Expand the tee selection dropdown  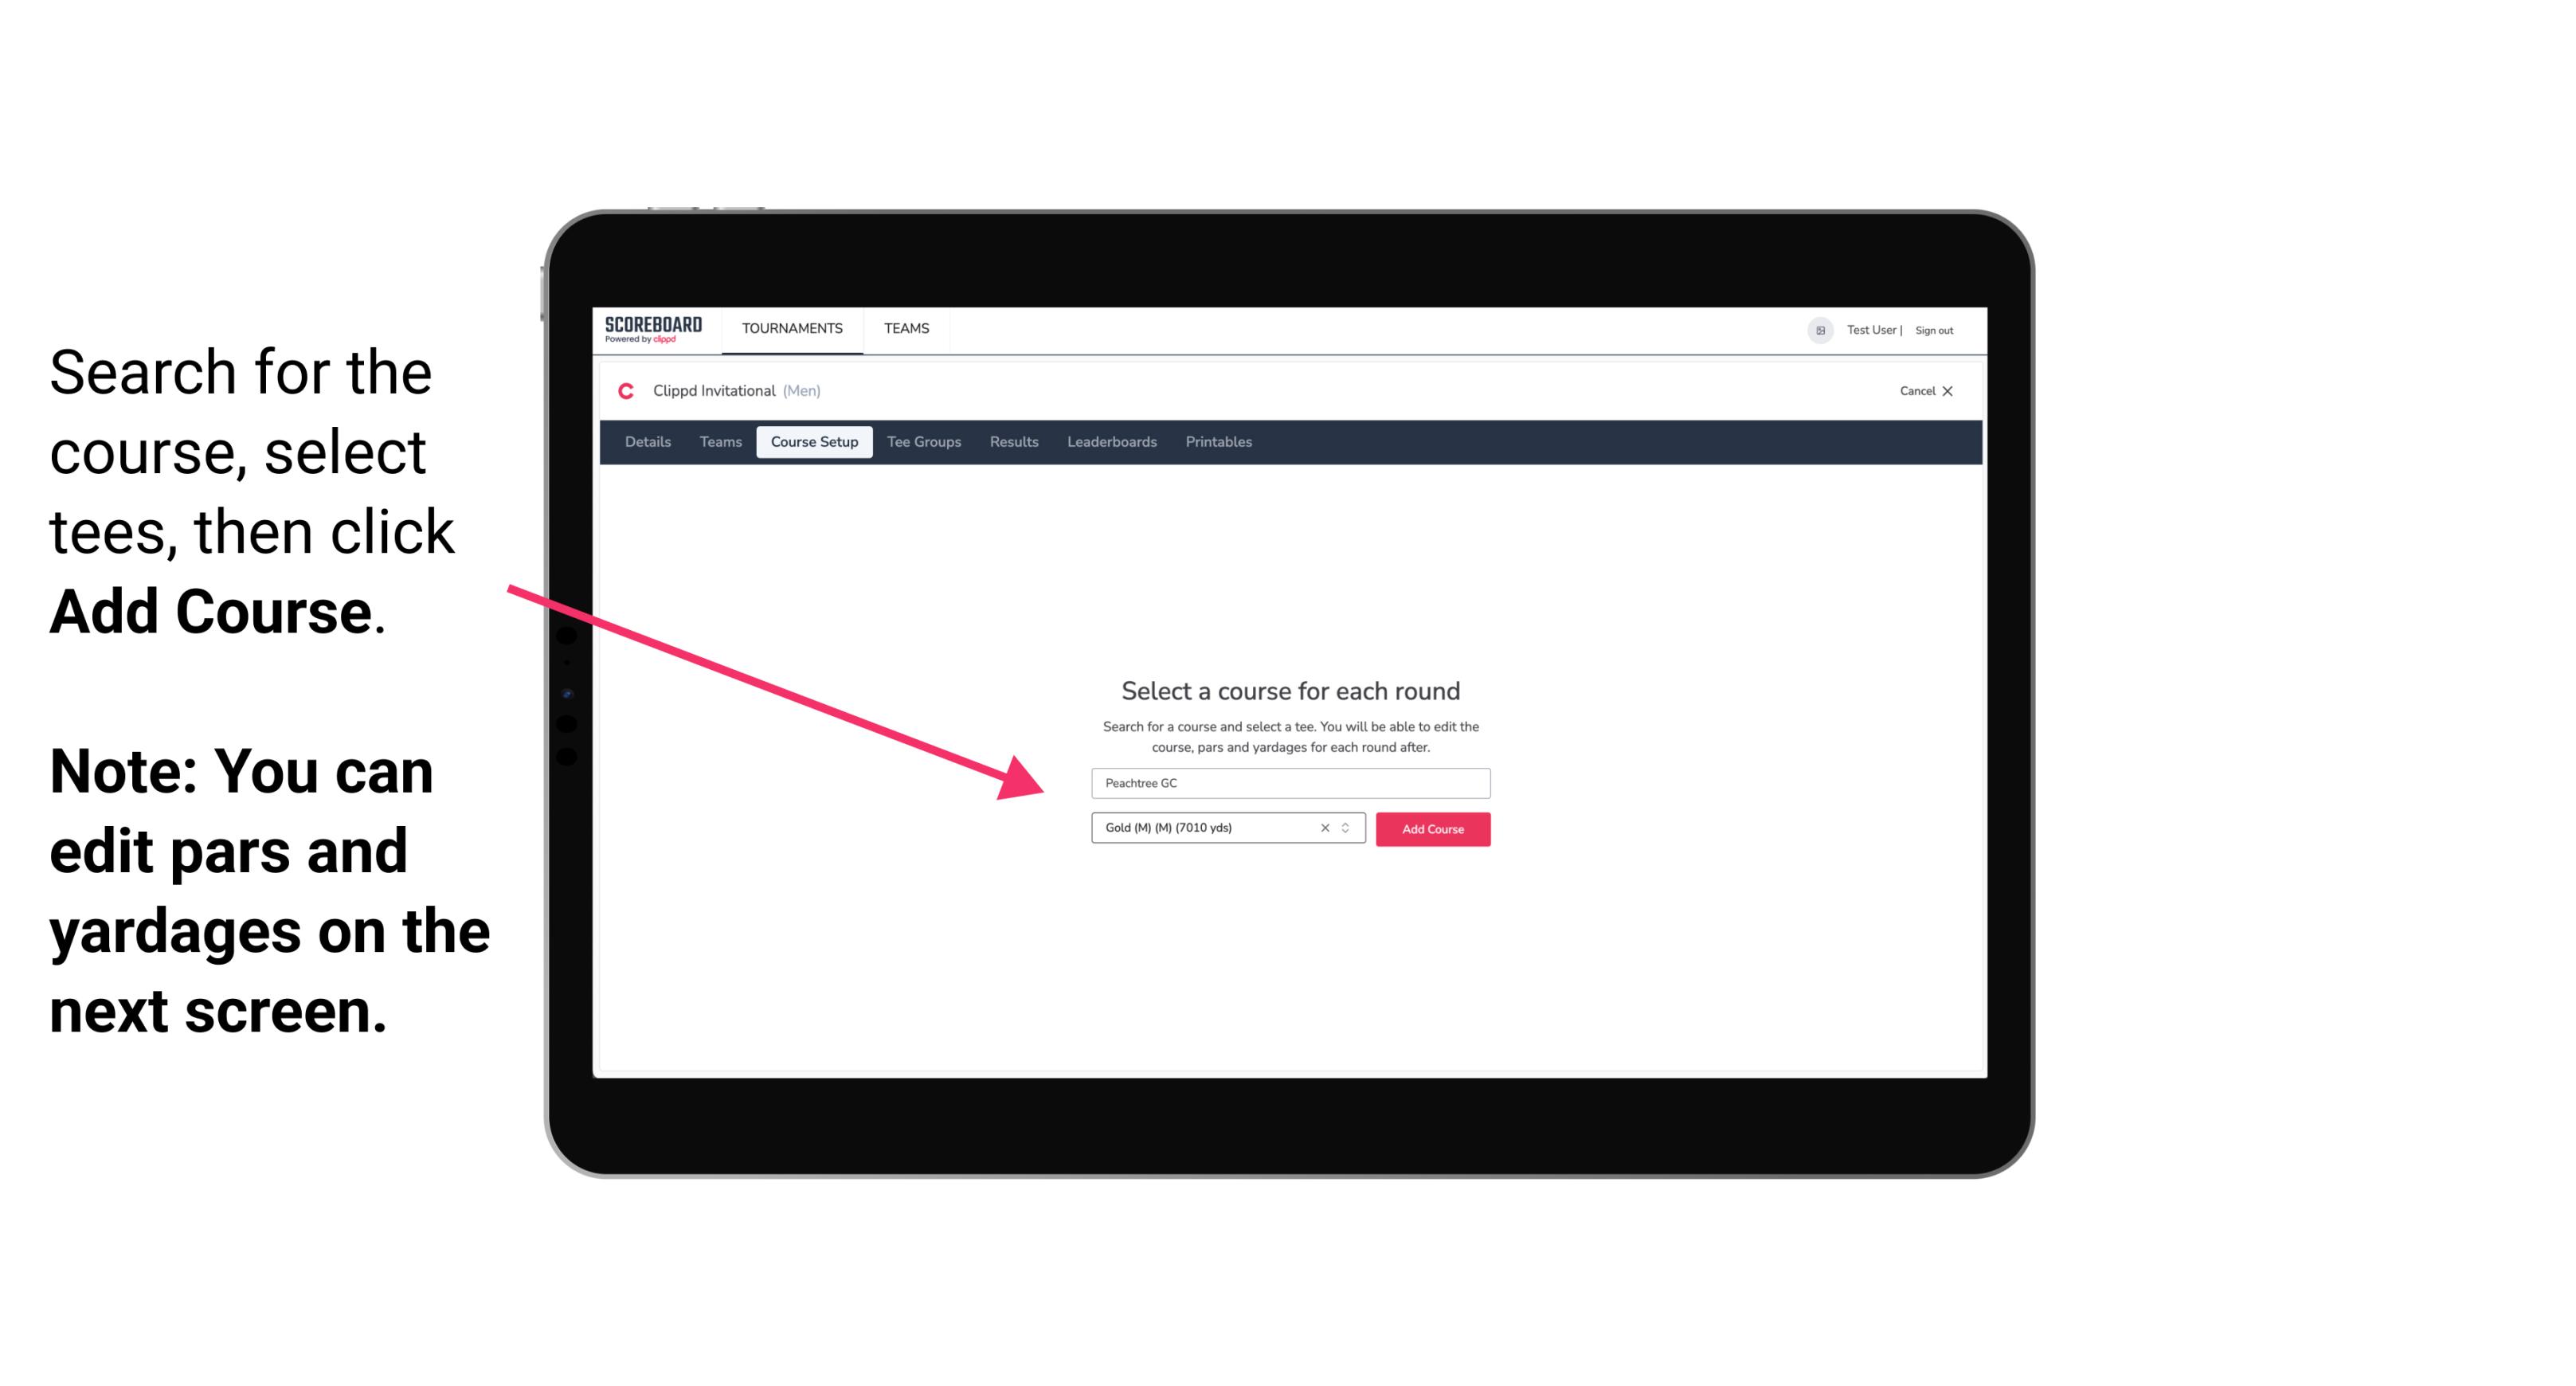point(1348,829)
